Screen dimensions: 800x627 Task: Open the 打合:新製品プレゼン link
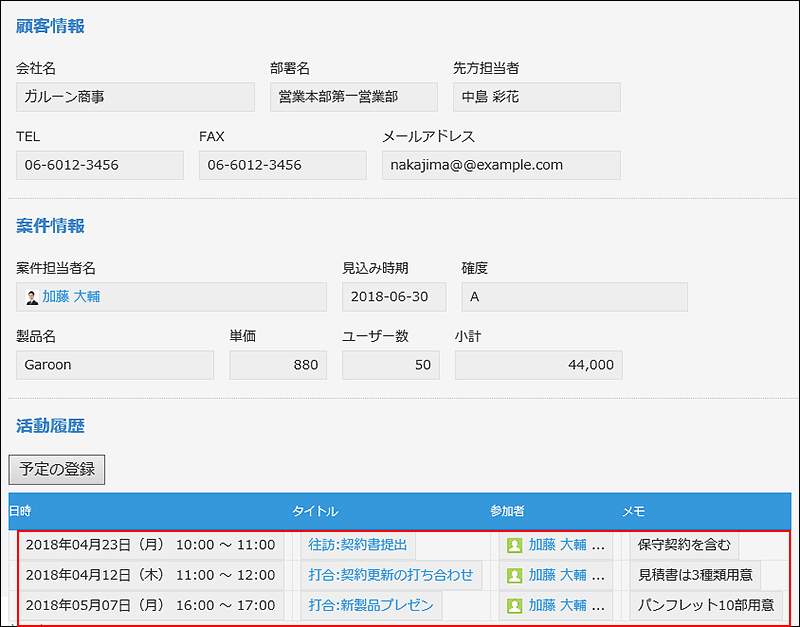(371, 605)
